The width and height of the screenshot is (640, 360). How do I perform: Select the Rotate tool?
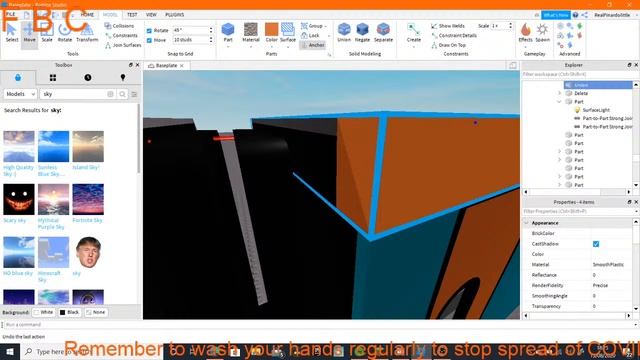(x=64, y=33)
